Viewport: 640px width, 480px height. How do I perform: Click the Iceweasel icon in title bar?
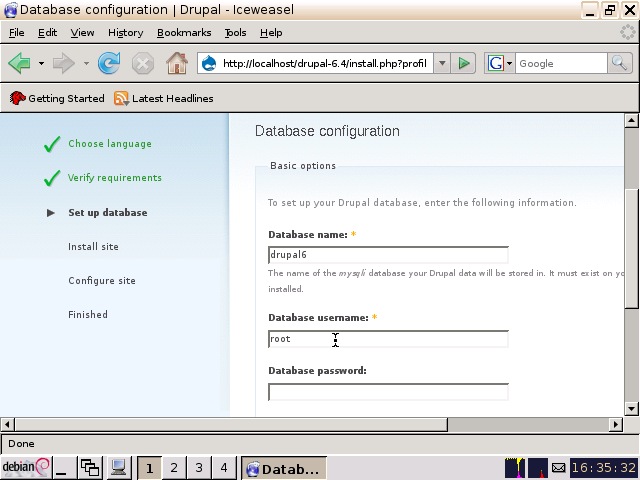coord(10,10)
